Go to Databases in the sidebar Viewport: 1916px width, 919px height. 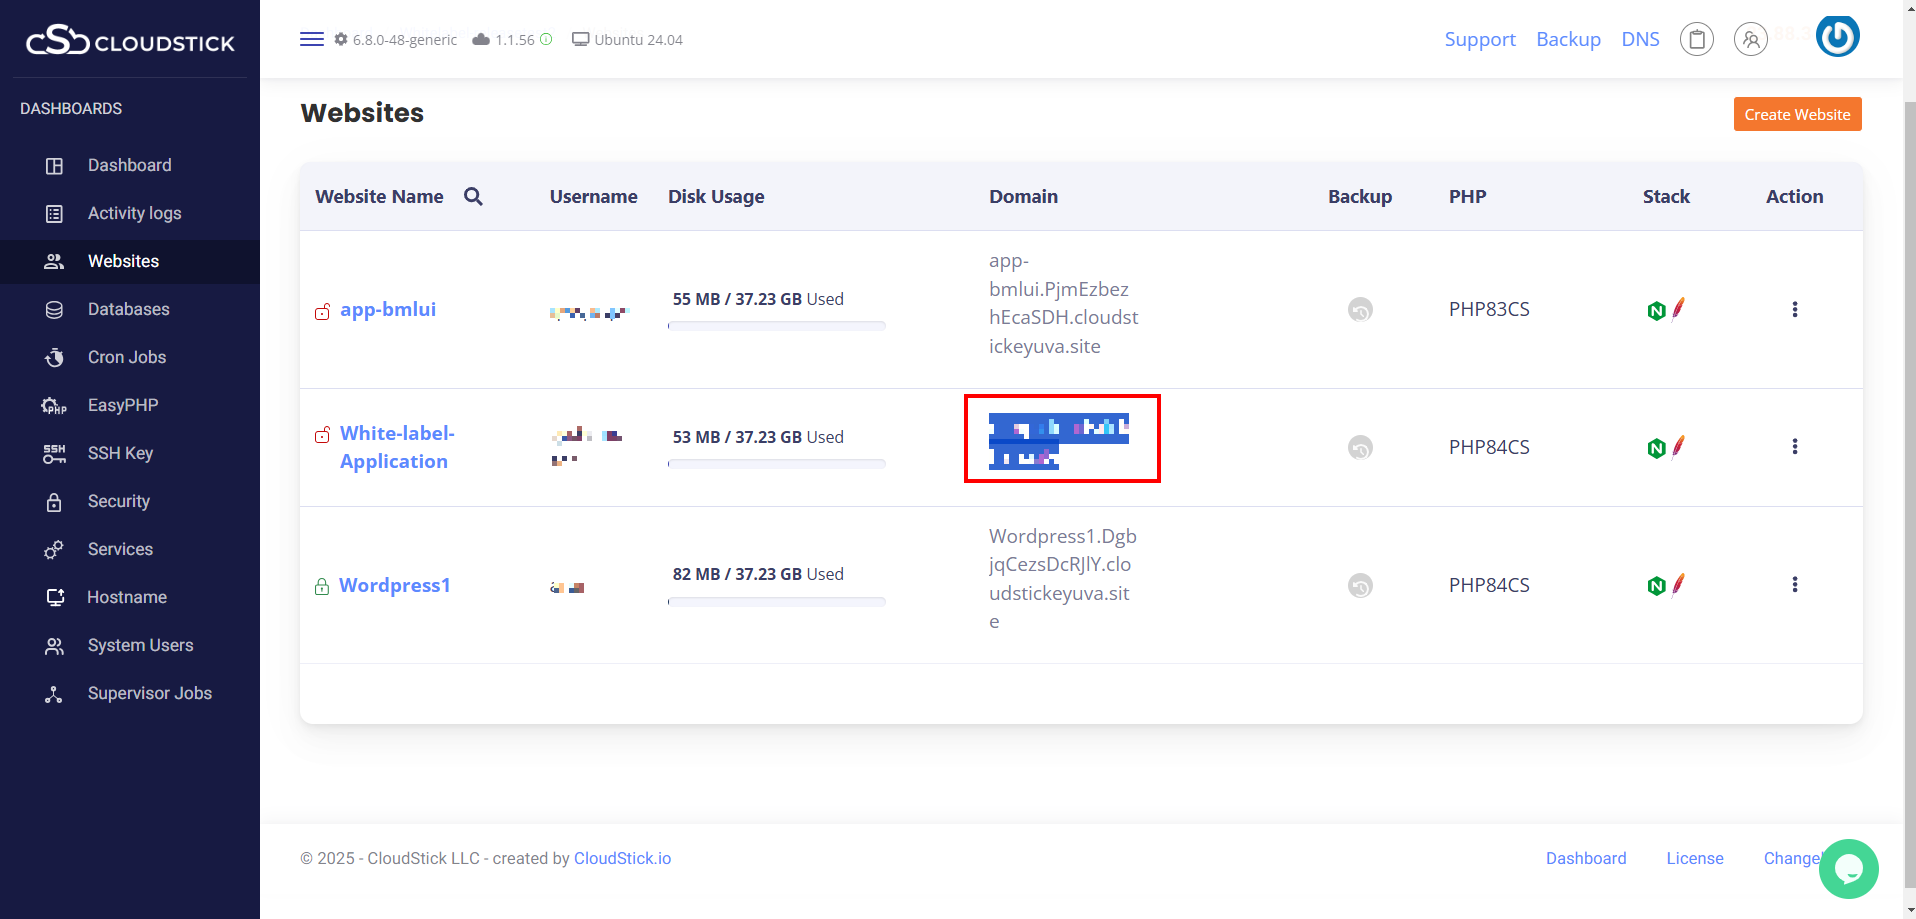(x=128, y=309)
